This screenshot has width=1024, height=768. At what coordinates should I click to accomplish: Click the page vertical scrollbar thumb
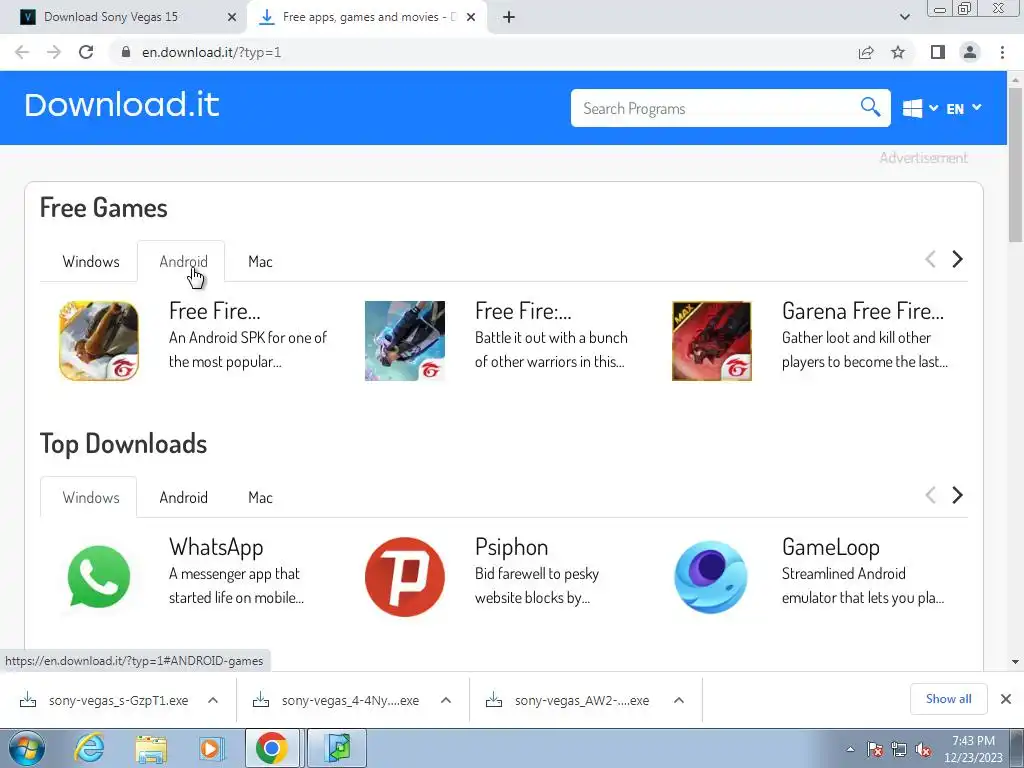1015,163
